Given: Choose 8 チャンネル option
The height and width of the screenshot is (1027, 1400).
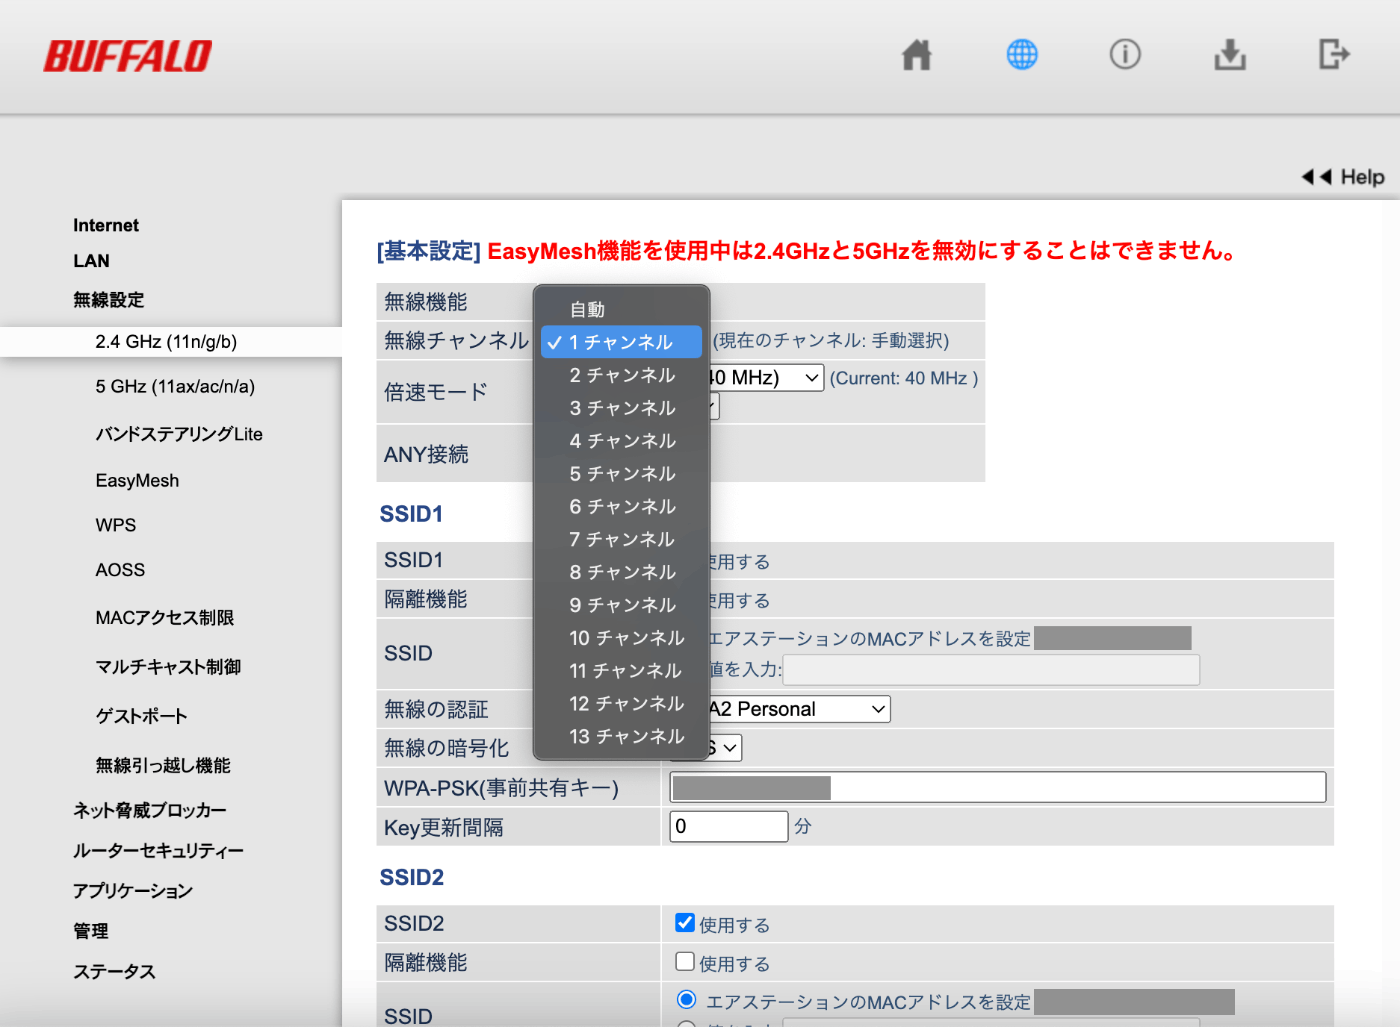Looking at the screenshot, I should (621, 572).
